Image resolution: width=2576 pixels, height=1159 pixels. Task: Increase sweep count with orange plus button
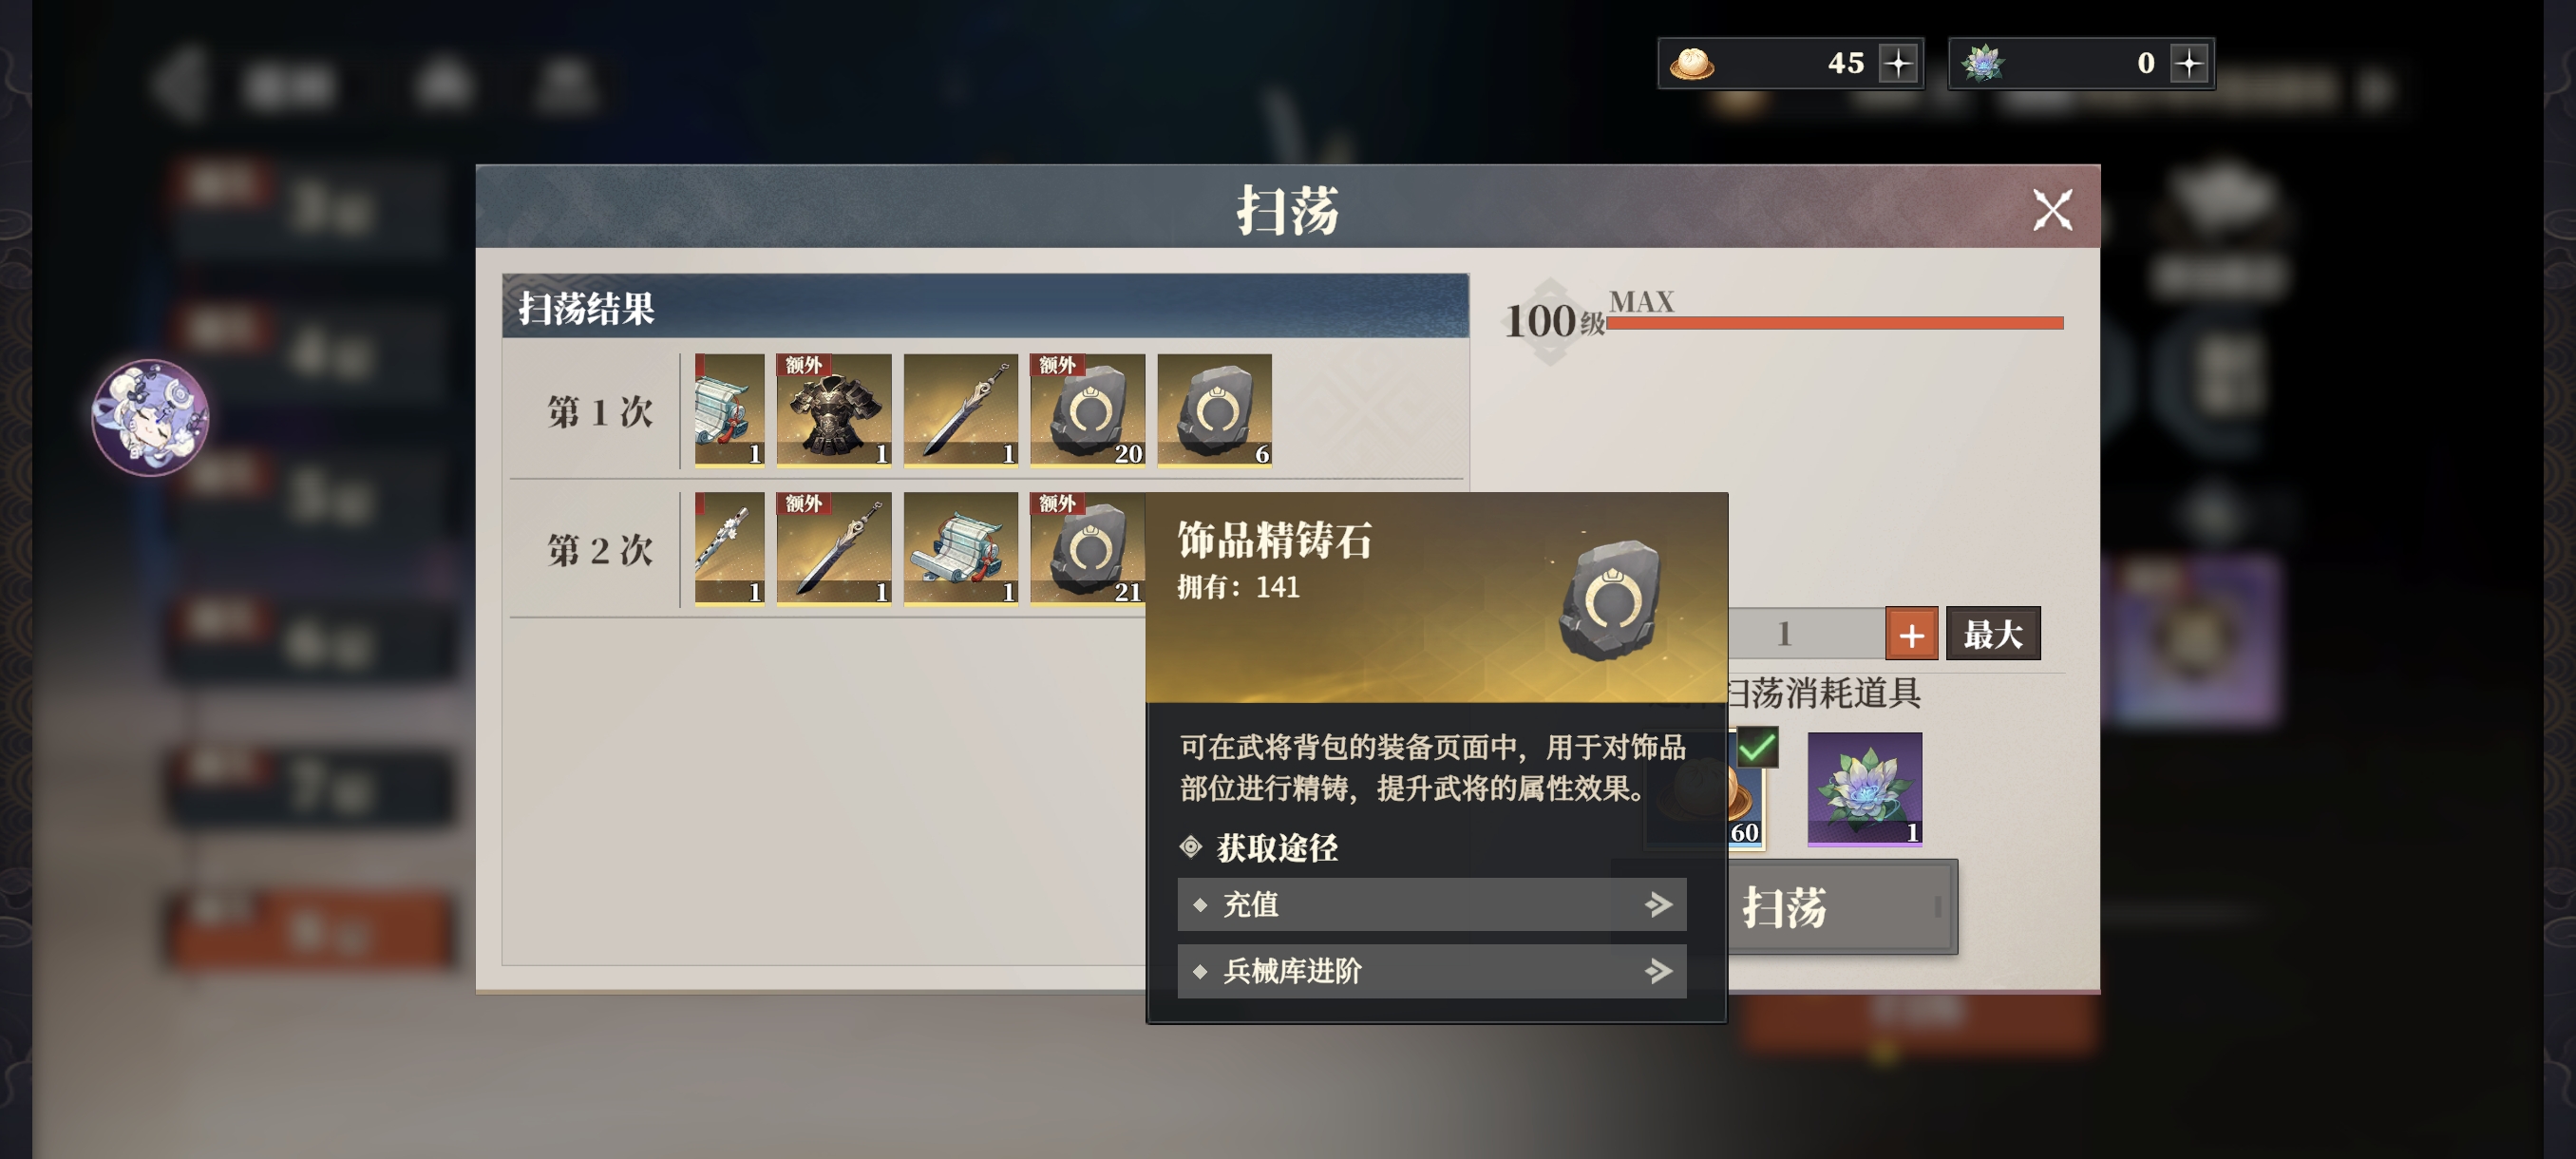[1911, 634]
